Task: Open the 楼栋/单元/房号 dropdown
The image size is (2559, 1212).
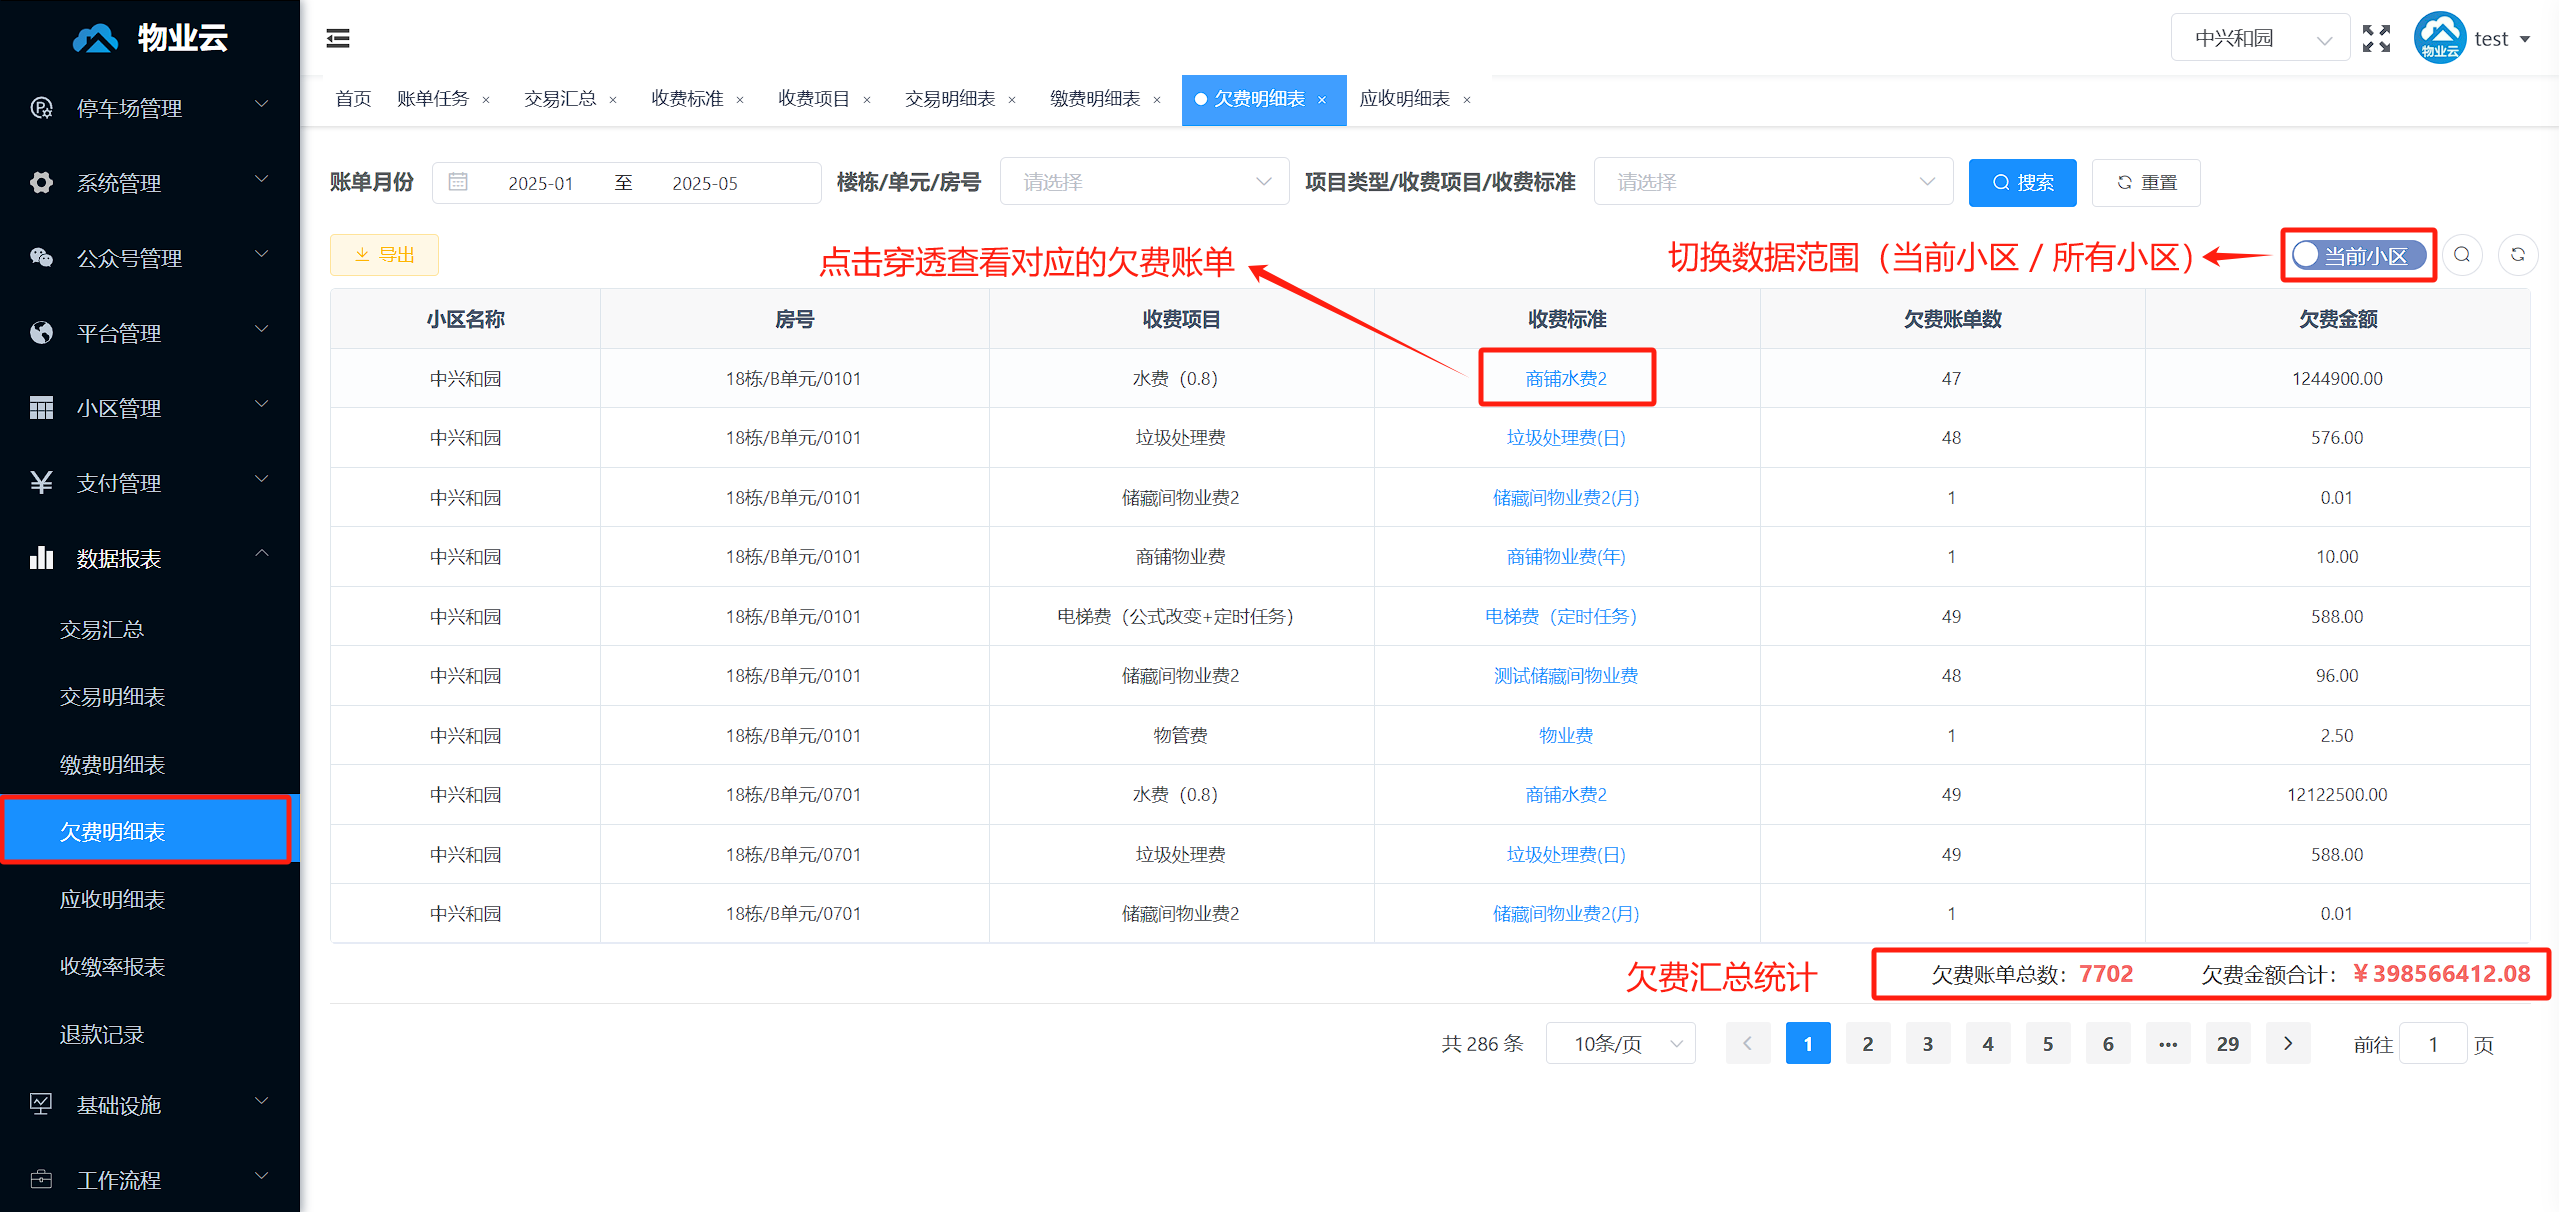Action: click(x=1145, y=182)
